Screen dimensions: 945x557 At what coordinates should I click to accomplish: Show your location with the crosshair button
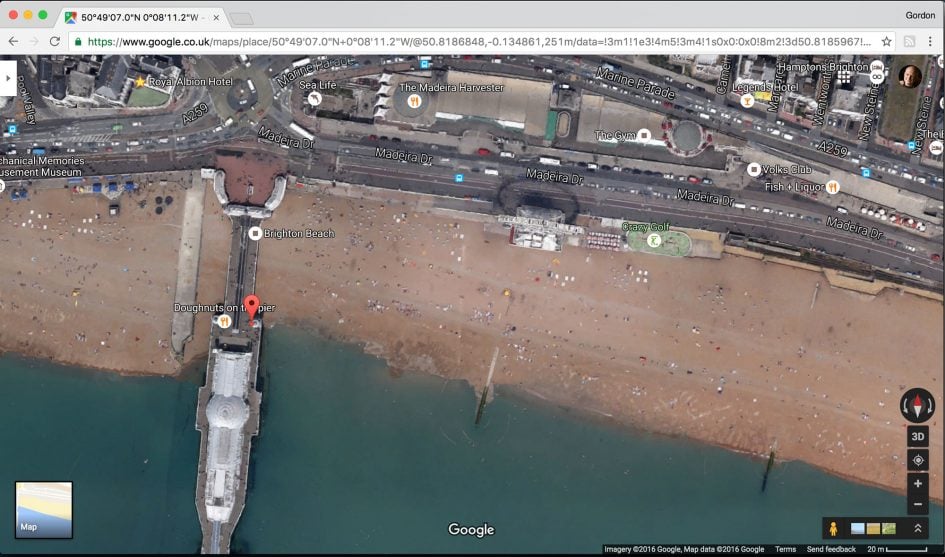(918, 460)
